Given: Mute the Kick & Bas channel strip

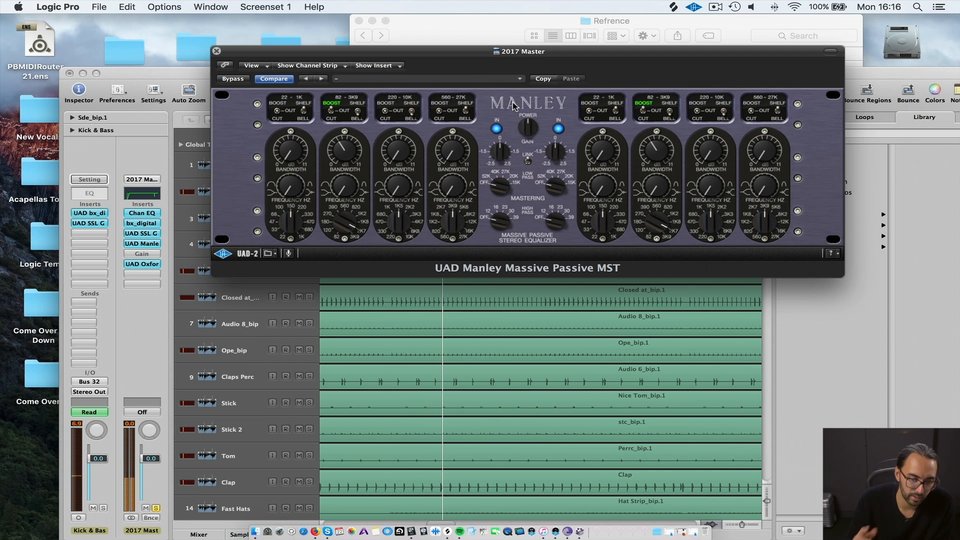Looking at the screenshot, I should [x=93, y=508].
